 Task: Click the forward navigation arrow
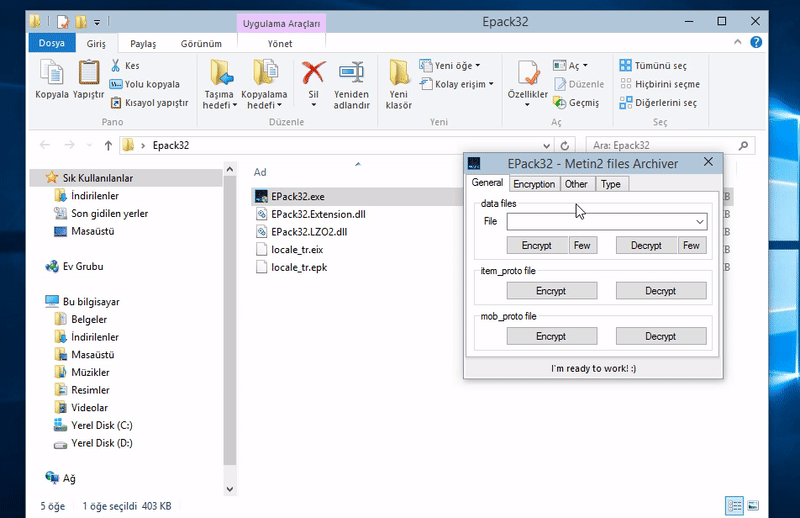pos(69,145)
